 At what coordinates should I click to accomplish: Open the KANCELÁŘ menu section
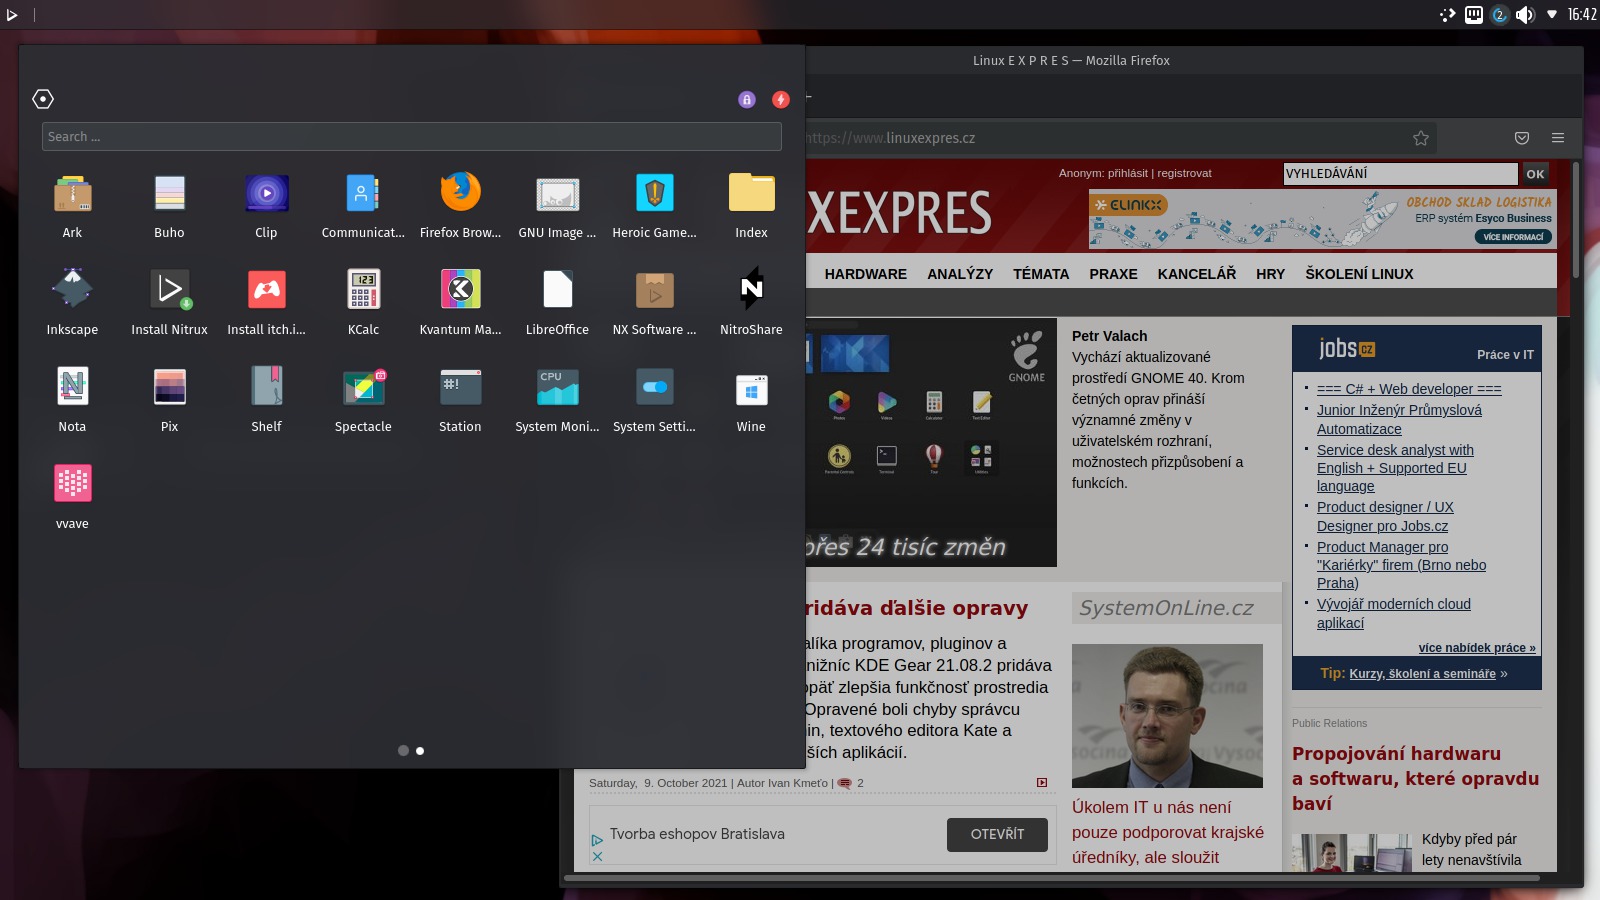coord(1197,274)
